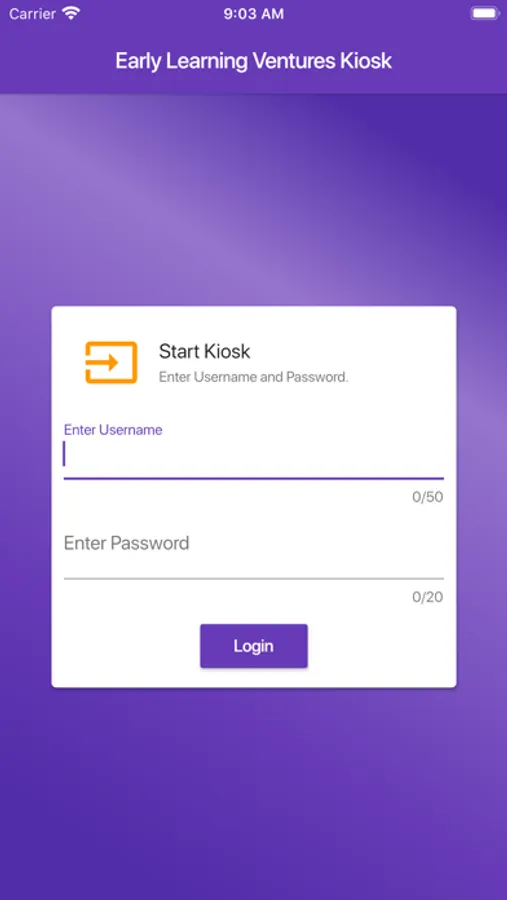The height and width of the screenshot is (900, 507).
Task: Click the 0/20 password character counter
Action: (428, 598)
